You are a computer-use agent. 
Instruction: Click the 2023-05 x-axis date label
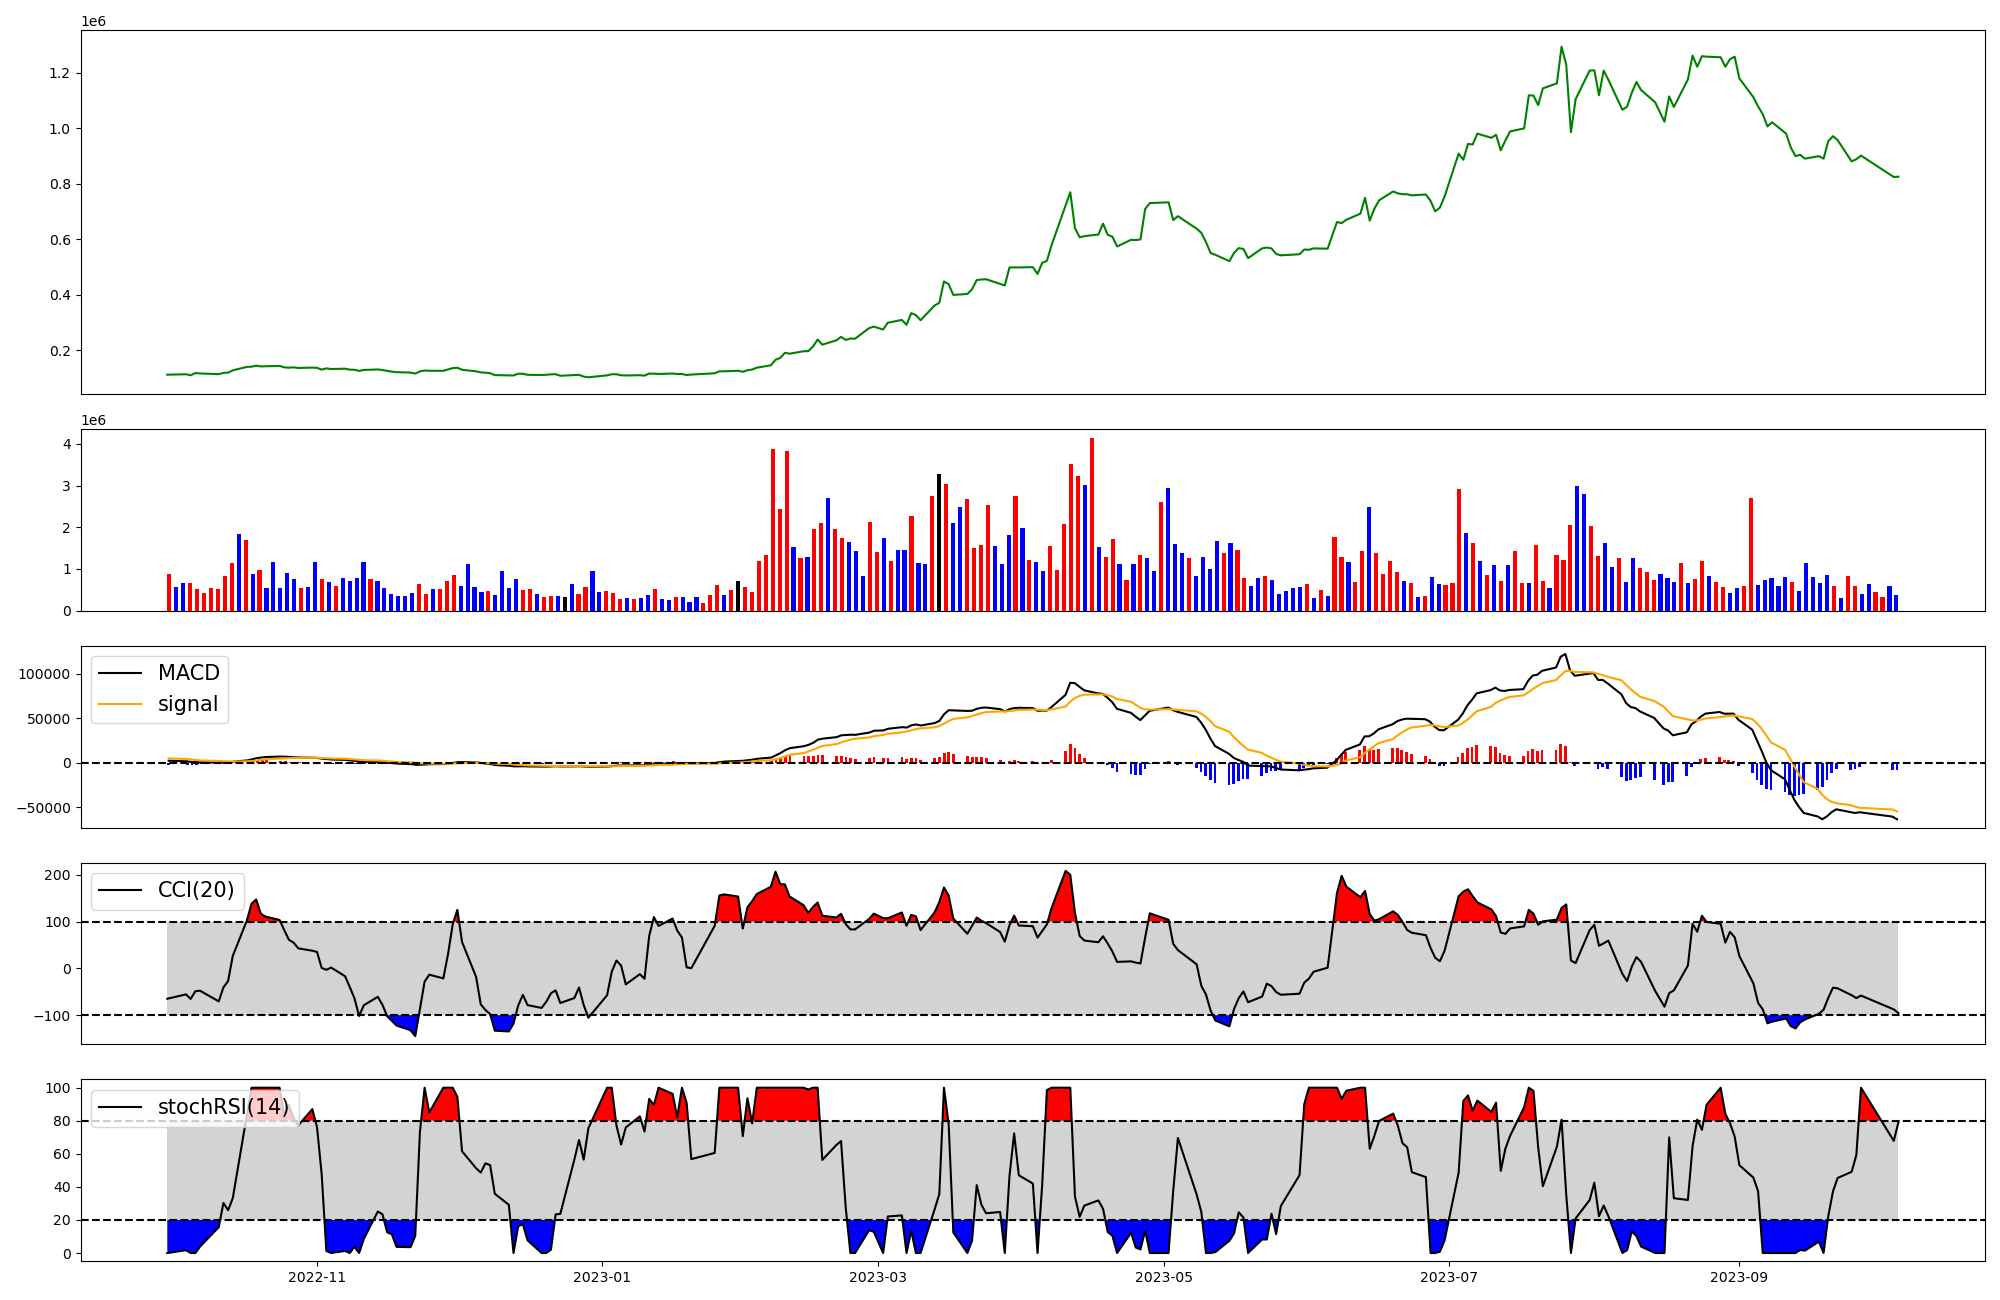pos(1164,1277)
